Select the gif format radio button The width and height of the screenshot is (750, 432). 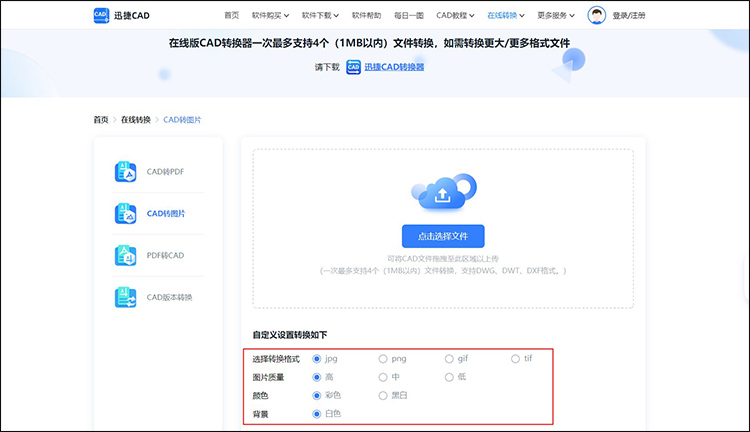tap(449, 359)
